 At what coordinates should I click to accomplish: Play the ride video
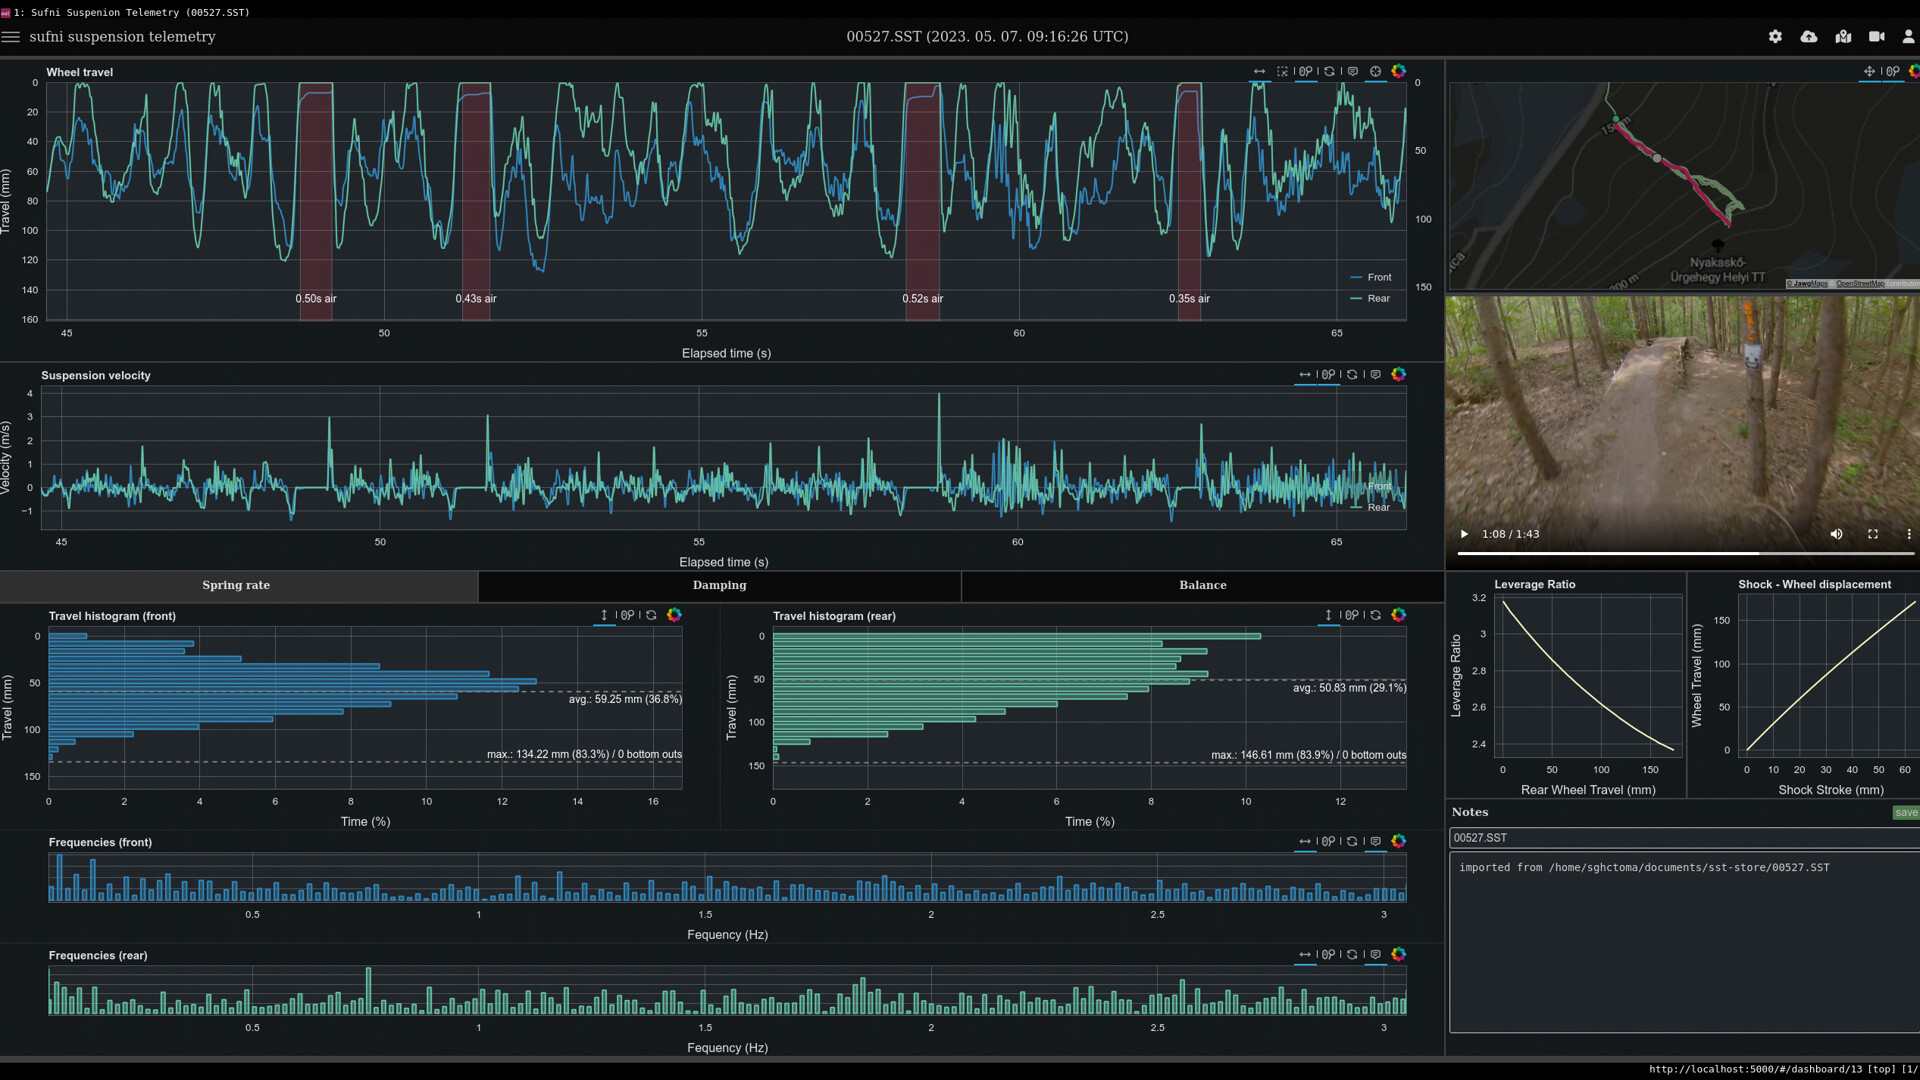tap(1464, 534)
